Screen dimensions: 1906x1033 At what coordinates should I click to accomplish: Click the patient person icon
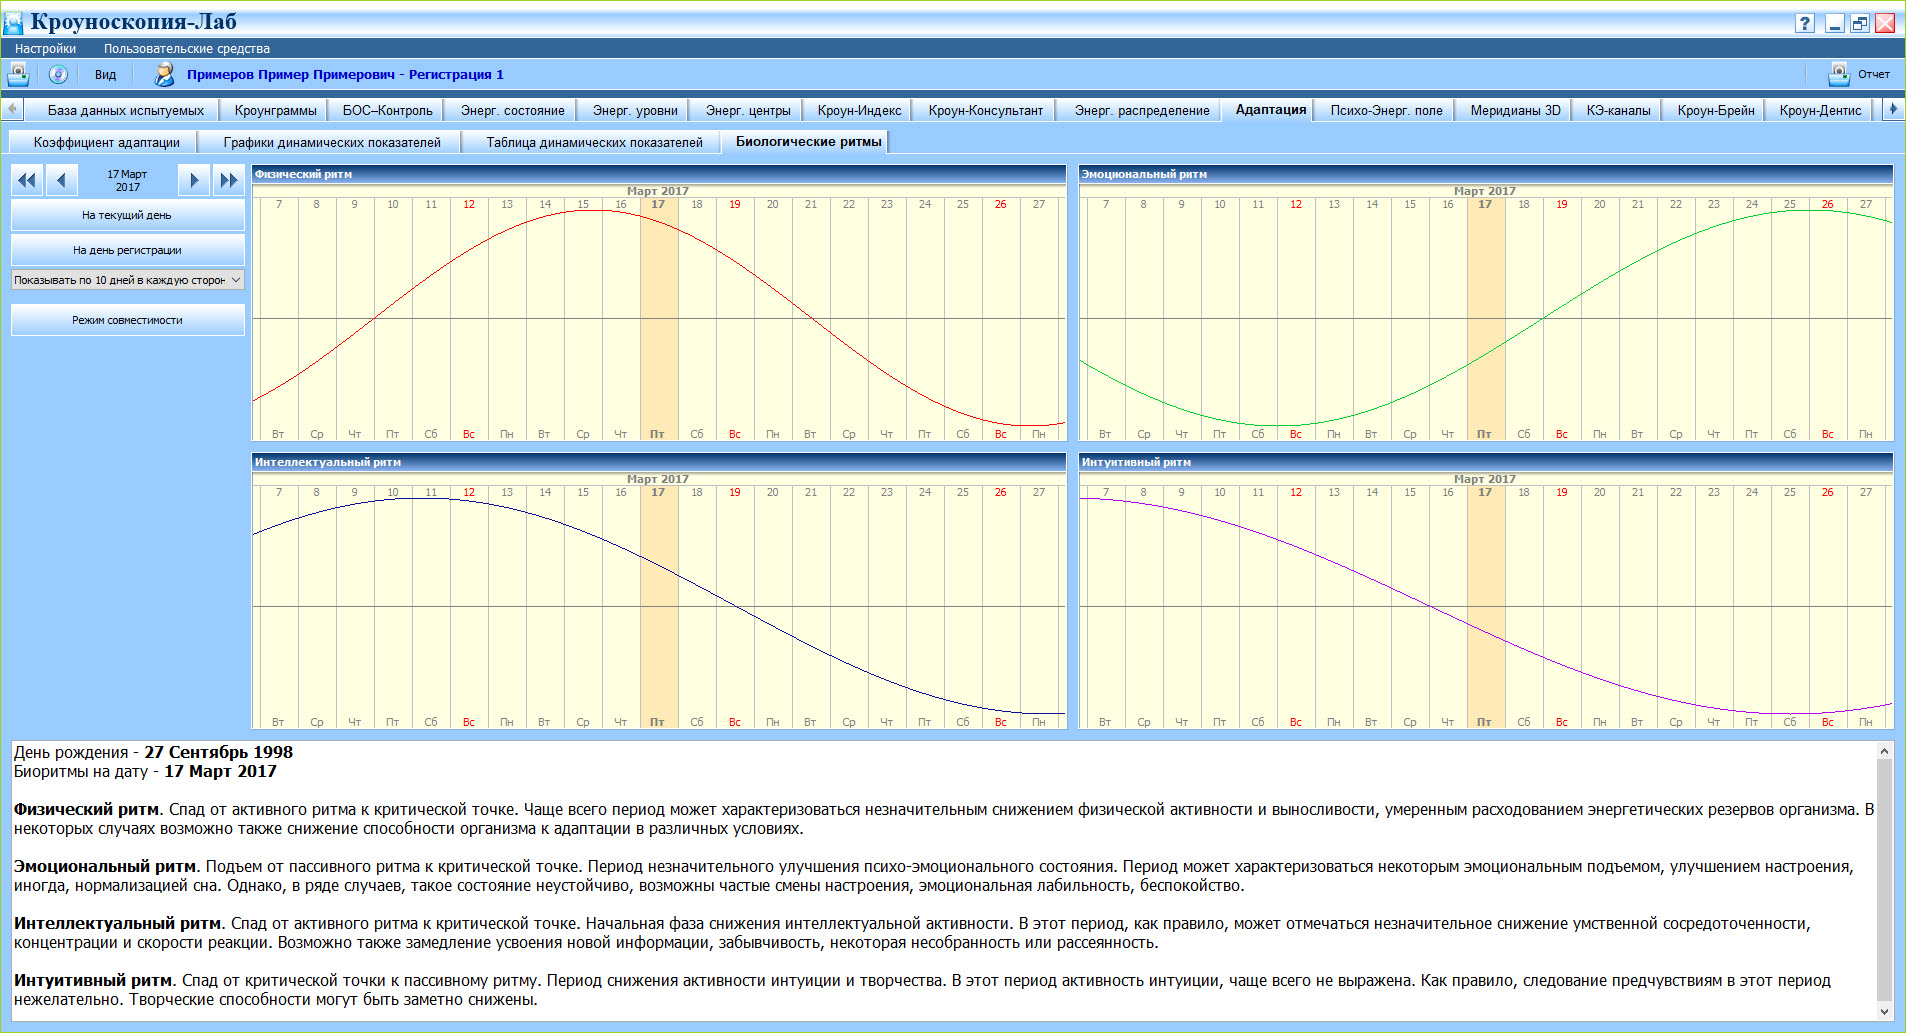(165, 74)
